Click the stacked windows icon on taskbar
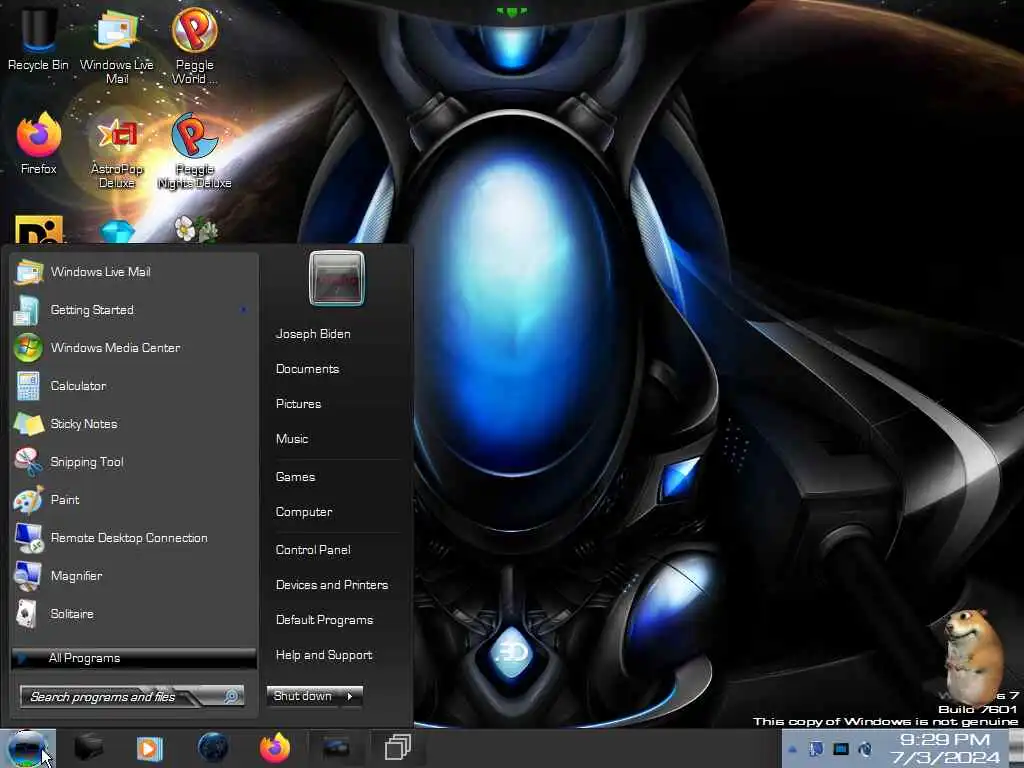Image resolution: width=1024 pixels, height=768 pixels. [398, 748]
